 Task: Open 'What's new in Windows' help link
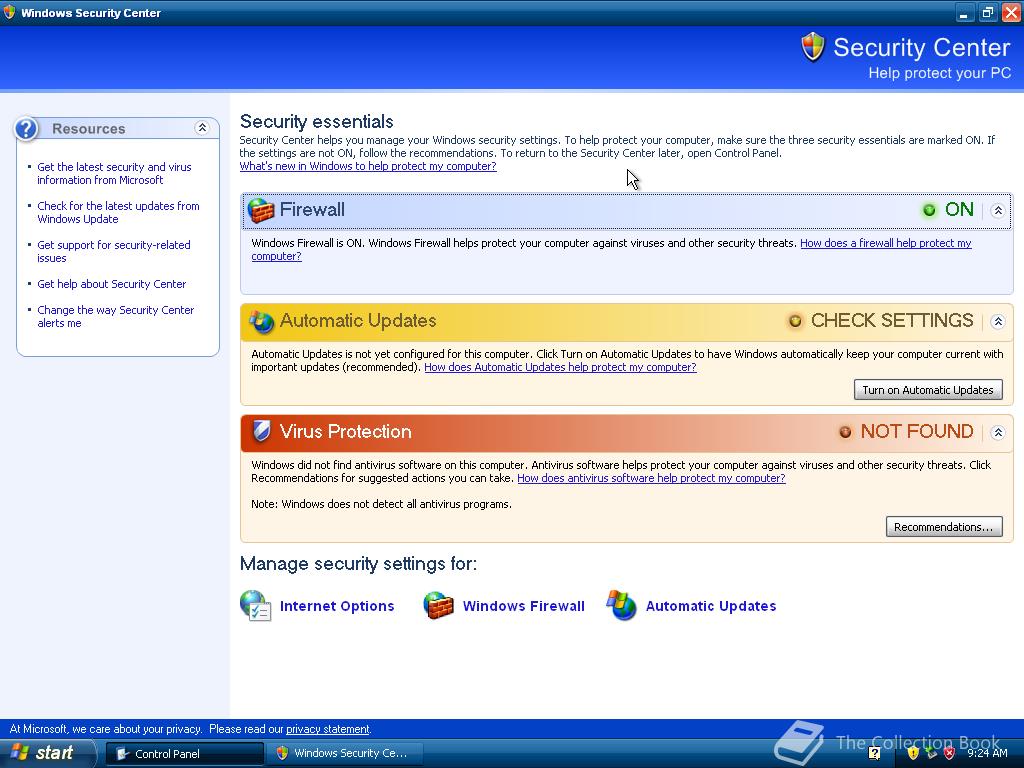click(368, 166)
